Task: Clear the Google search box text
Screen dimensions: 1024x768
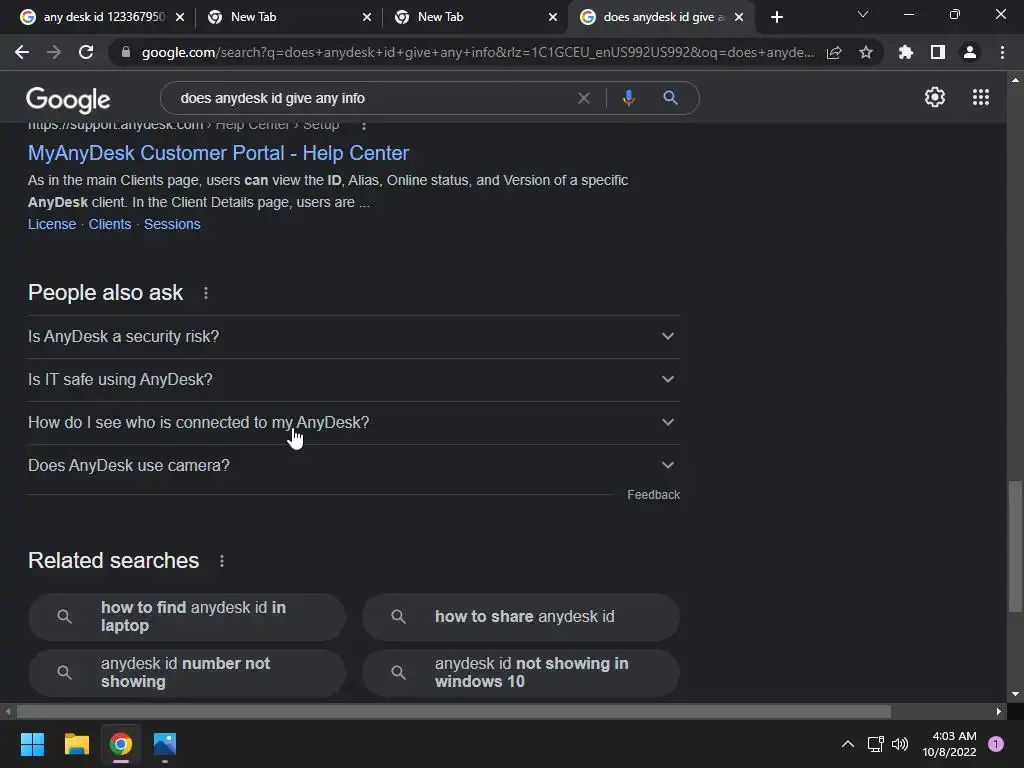Action: click(x=584, y=98)
